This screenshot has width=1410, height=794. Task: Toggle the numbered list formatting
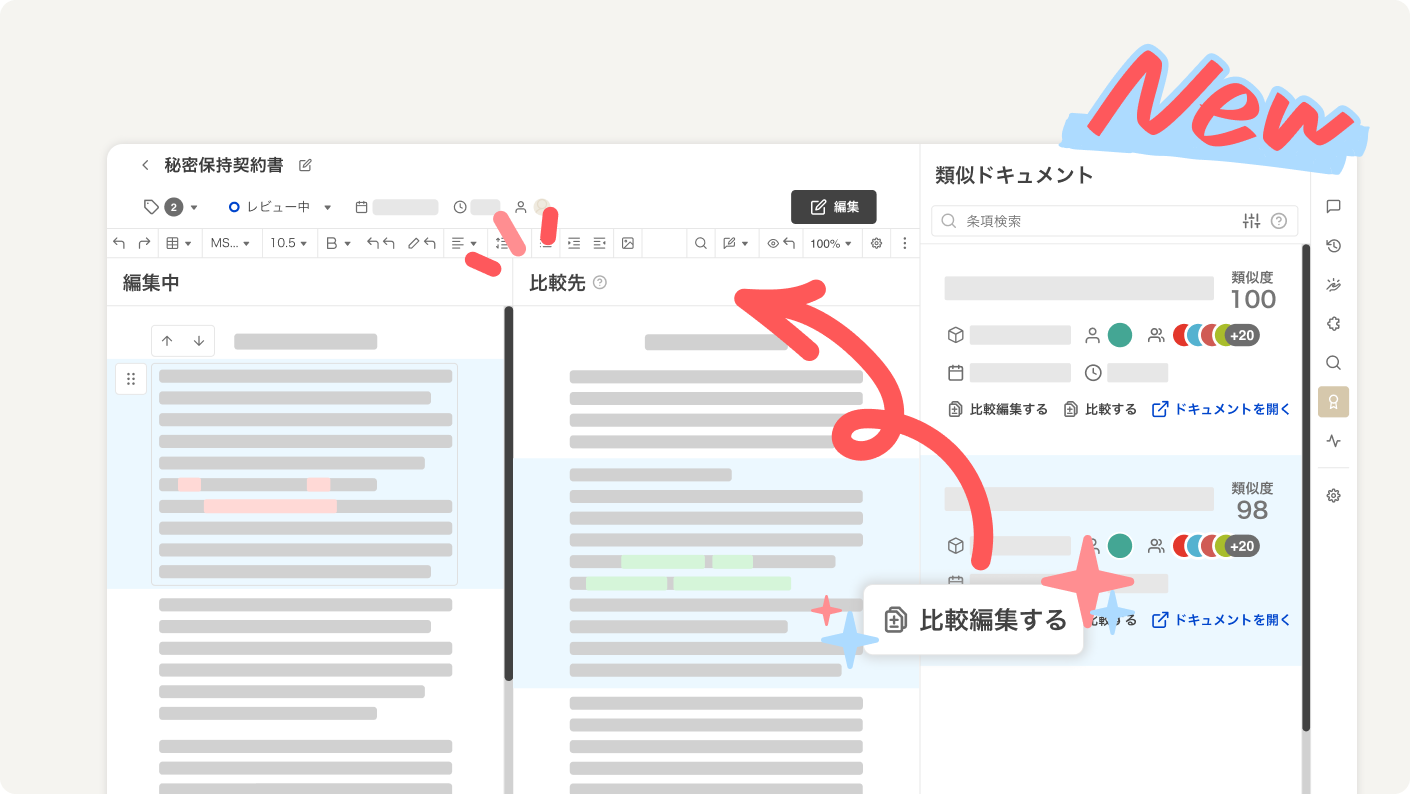[503, 242]
